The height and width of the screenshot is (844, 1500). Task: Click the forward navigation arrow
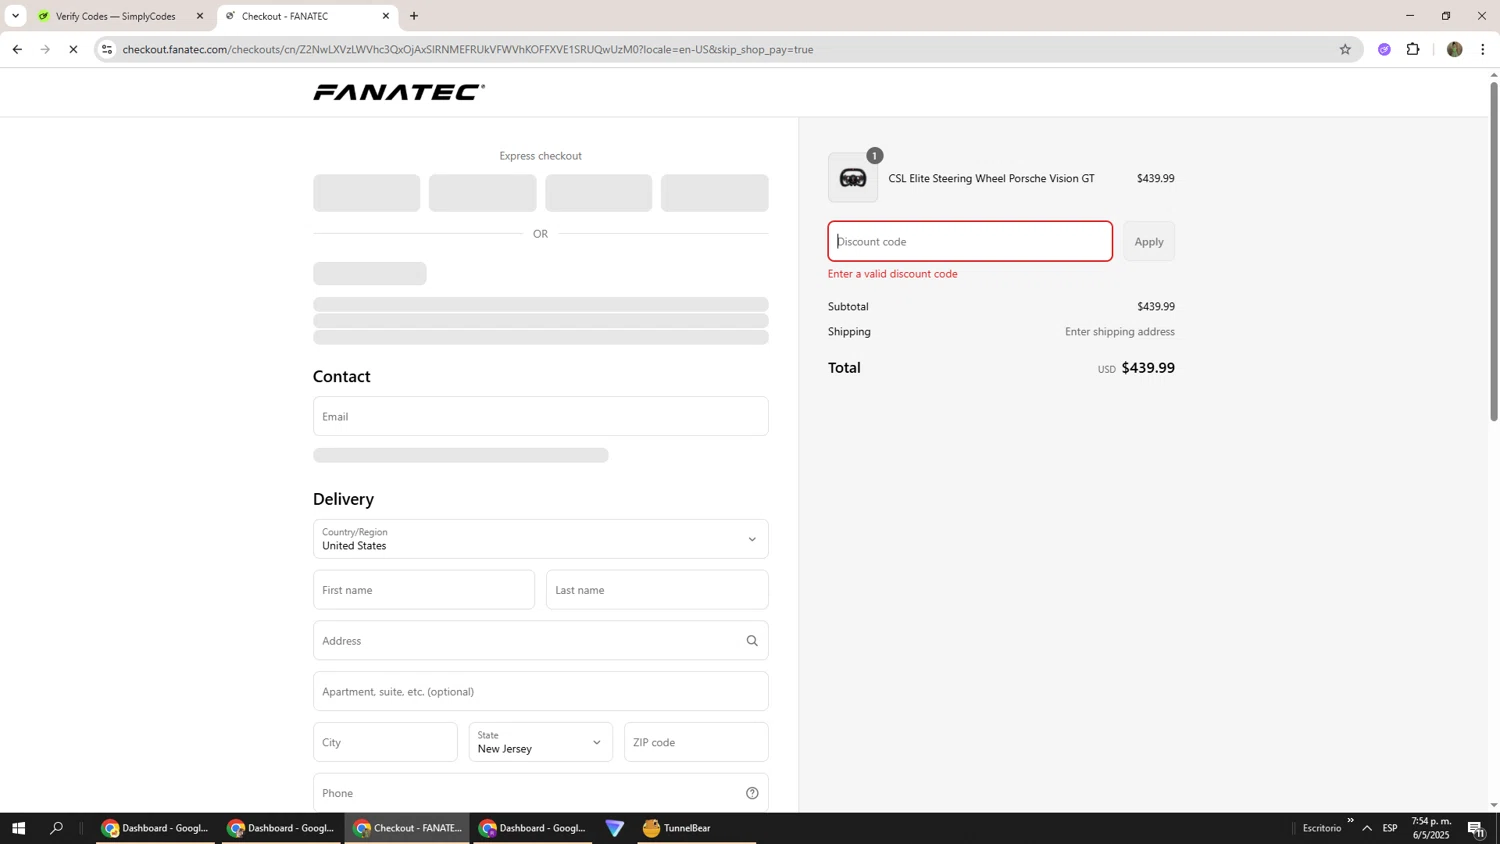45,49
